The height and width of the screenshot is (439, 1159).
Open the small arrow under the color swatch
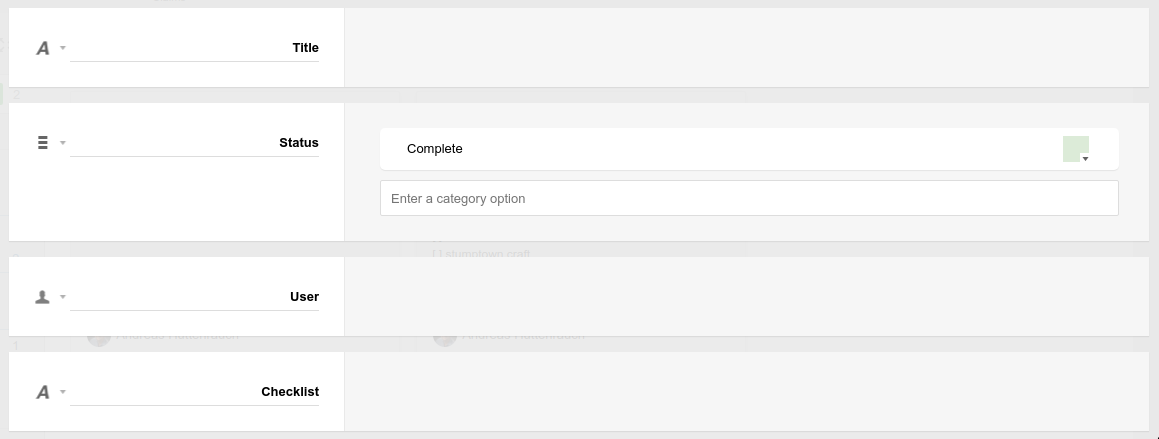click(1085, 159)
